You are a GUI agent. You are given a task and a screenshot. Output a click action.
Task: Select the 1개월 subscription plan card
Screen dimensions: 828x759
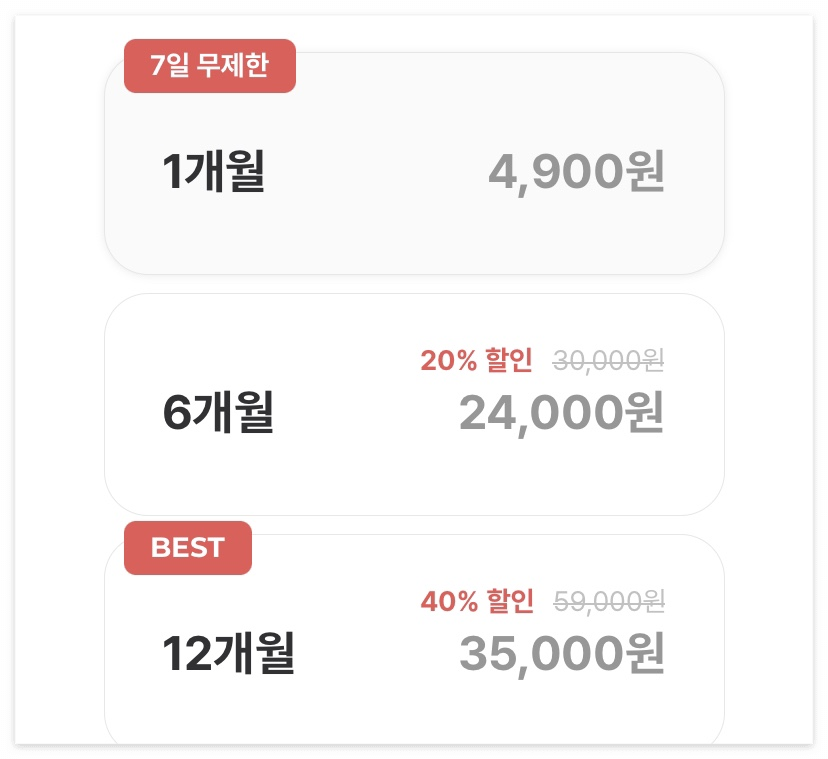[415, 163]
